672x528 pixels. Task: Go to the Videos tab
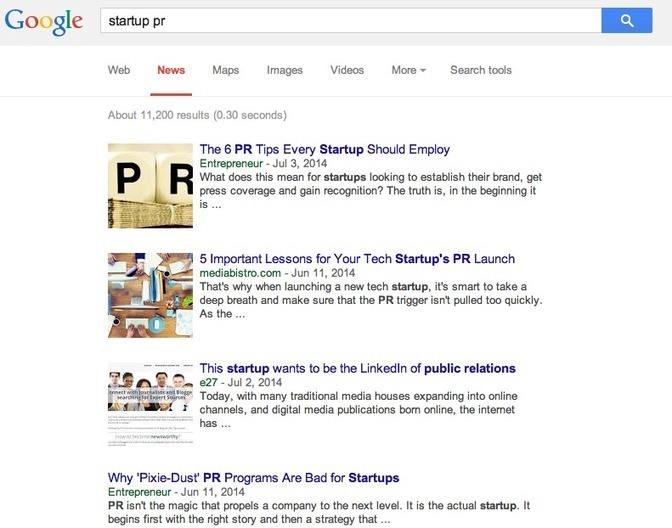[x=347, y=70]
